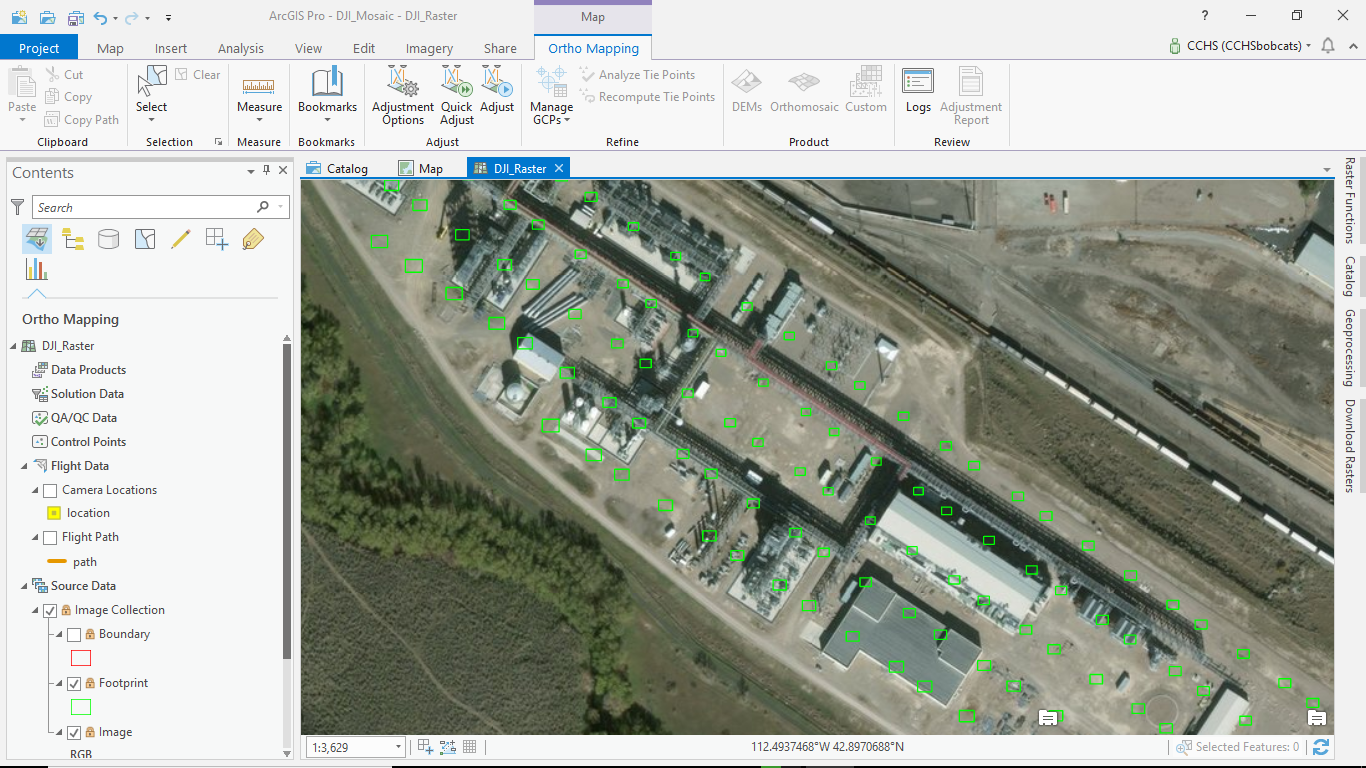Viewport: 1366px width, 768px height.
Task: Open the map scale dropdown
Action: pyautogui.click(x=398, y=747)
